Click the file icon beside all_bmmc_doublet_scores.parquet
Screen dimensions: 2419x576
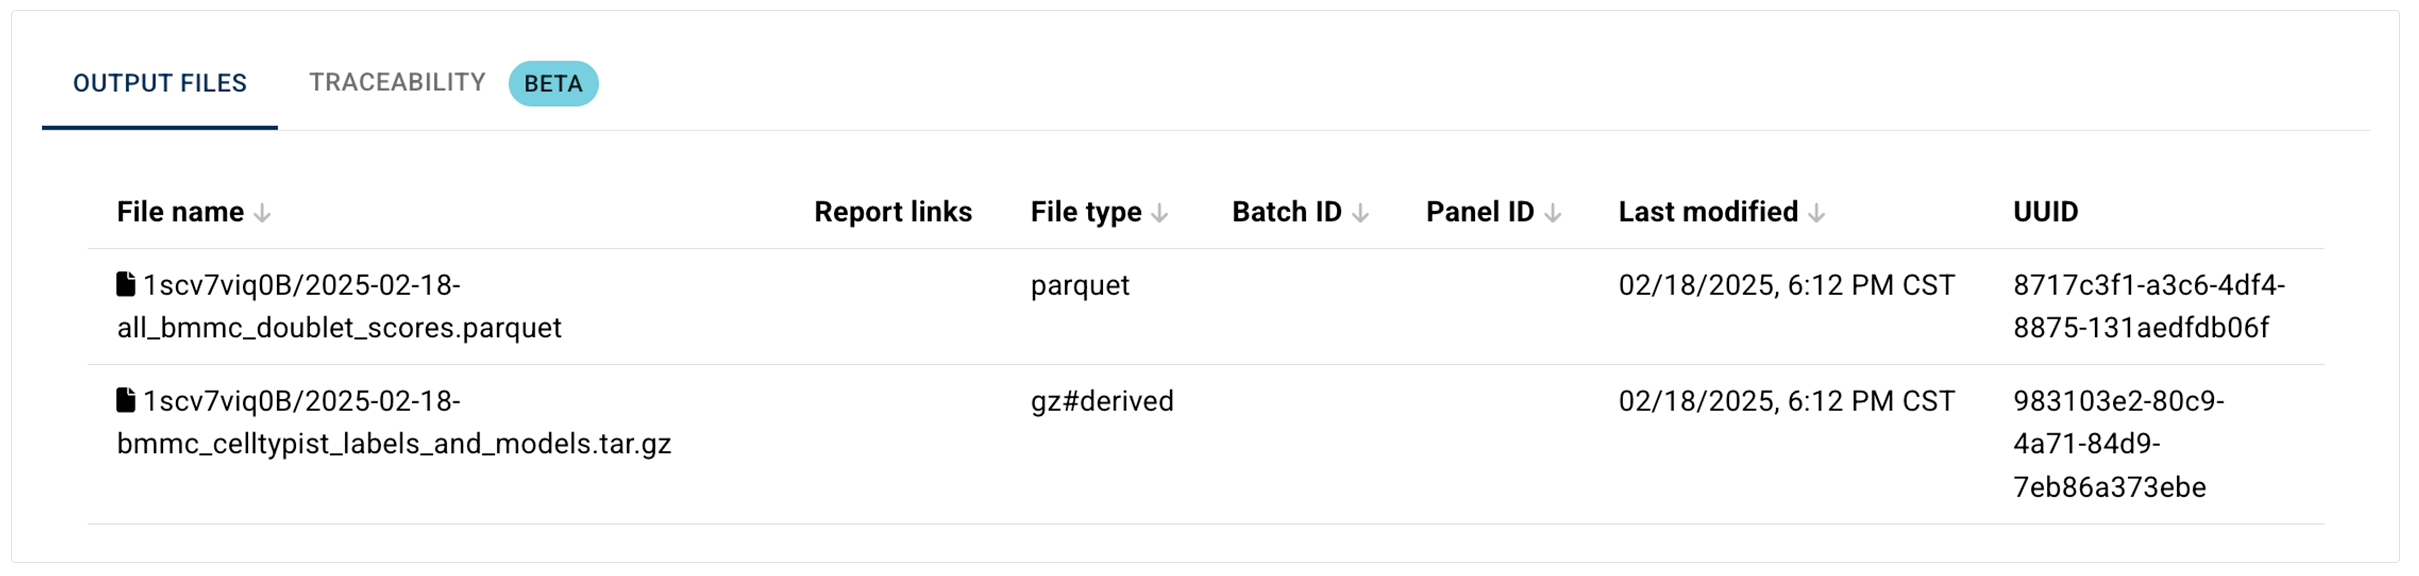125,285
